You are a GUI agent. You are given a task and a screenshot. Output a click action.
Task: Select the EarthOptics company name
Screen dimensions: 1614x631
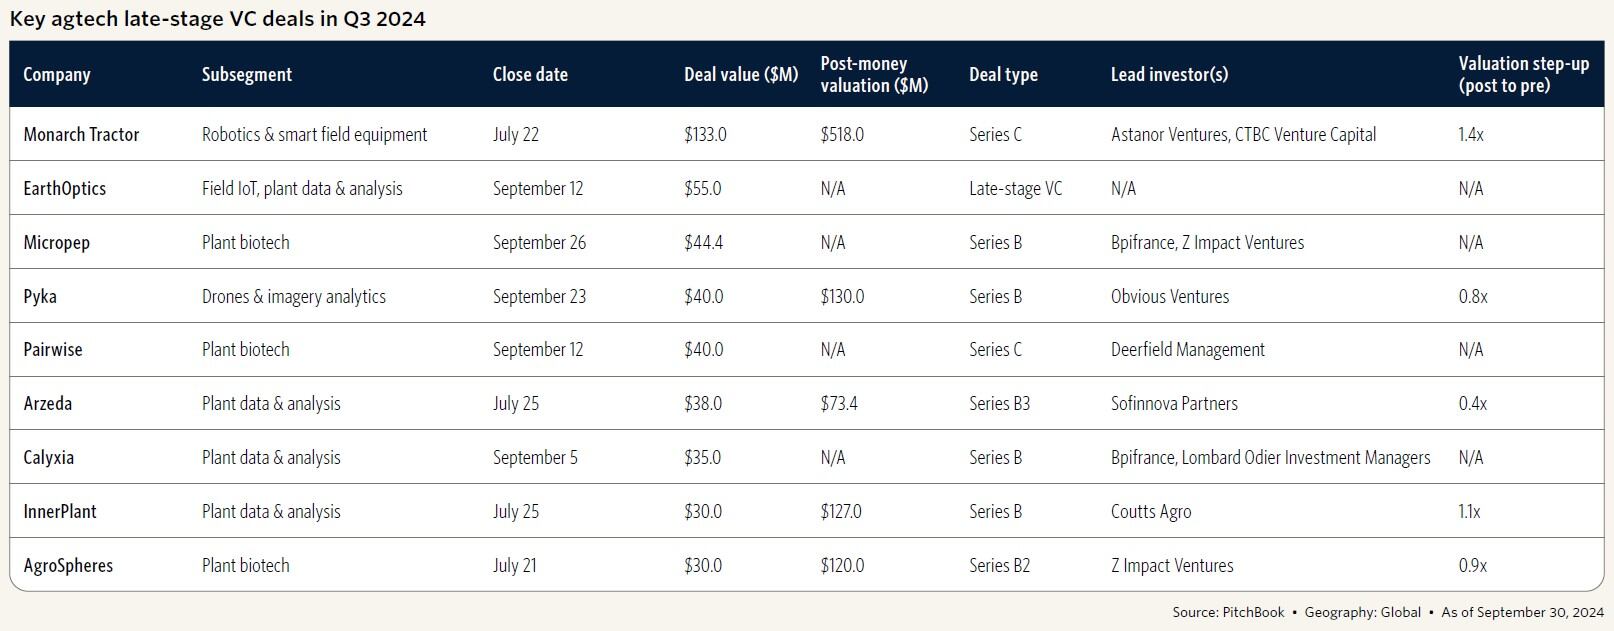[64, 189]
